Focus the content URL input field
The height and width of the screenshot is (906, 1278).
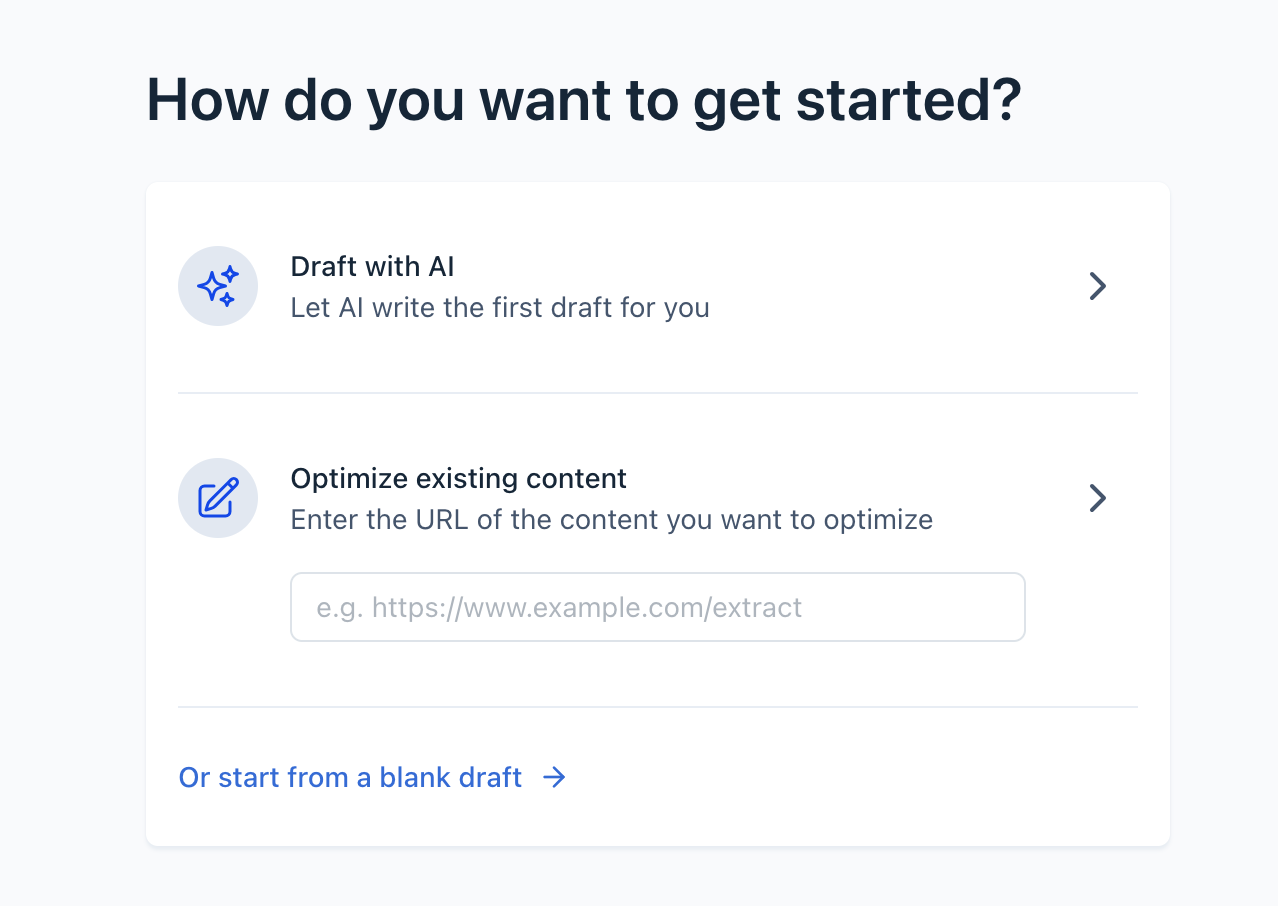click(x=657, y=607)
